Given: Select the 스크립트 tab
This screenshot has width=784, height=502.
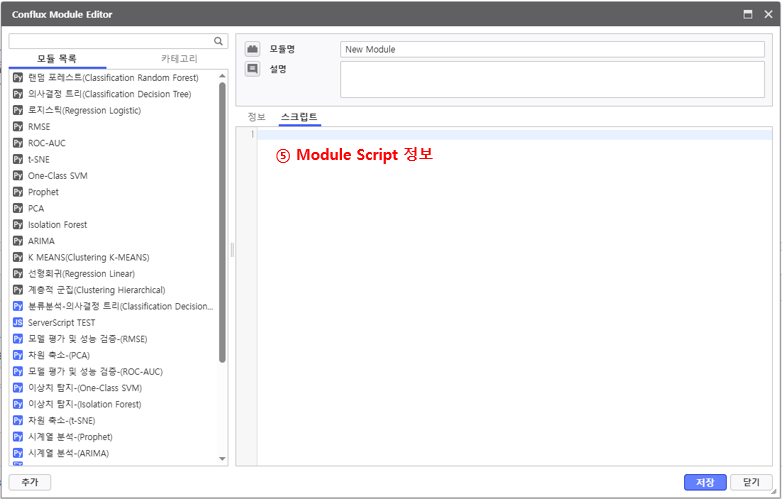Looking at the screenshot, I should [x=299, y=117].
